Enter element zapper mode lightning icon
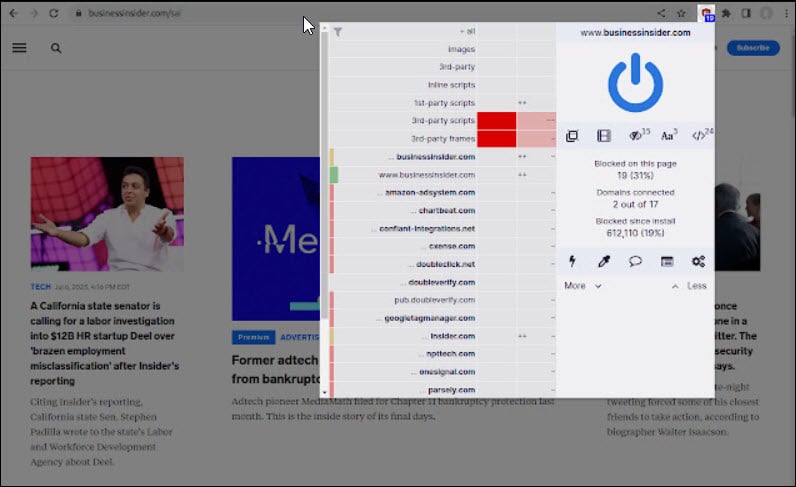Screen dimensions: 796x487 tap(572, 261)
